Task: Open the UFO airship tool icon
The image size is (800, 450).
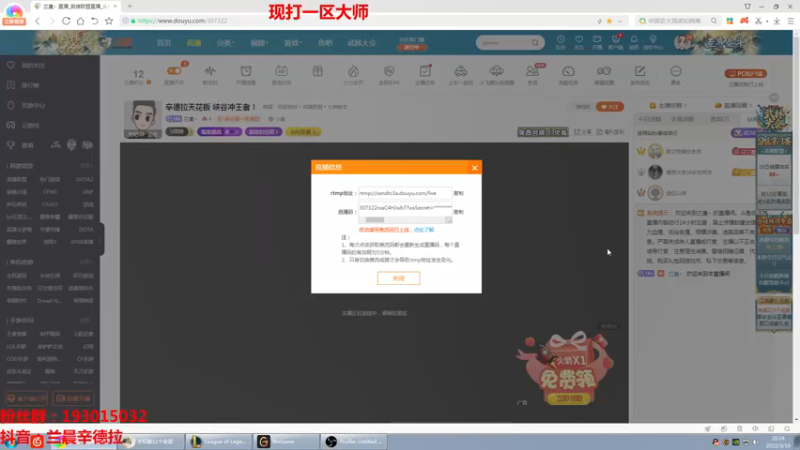Action: click(x=496, y=71)
